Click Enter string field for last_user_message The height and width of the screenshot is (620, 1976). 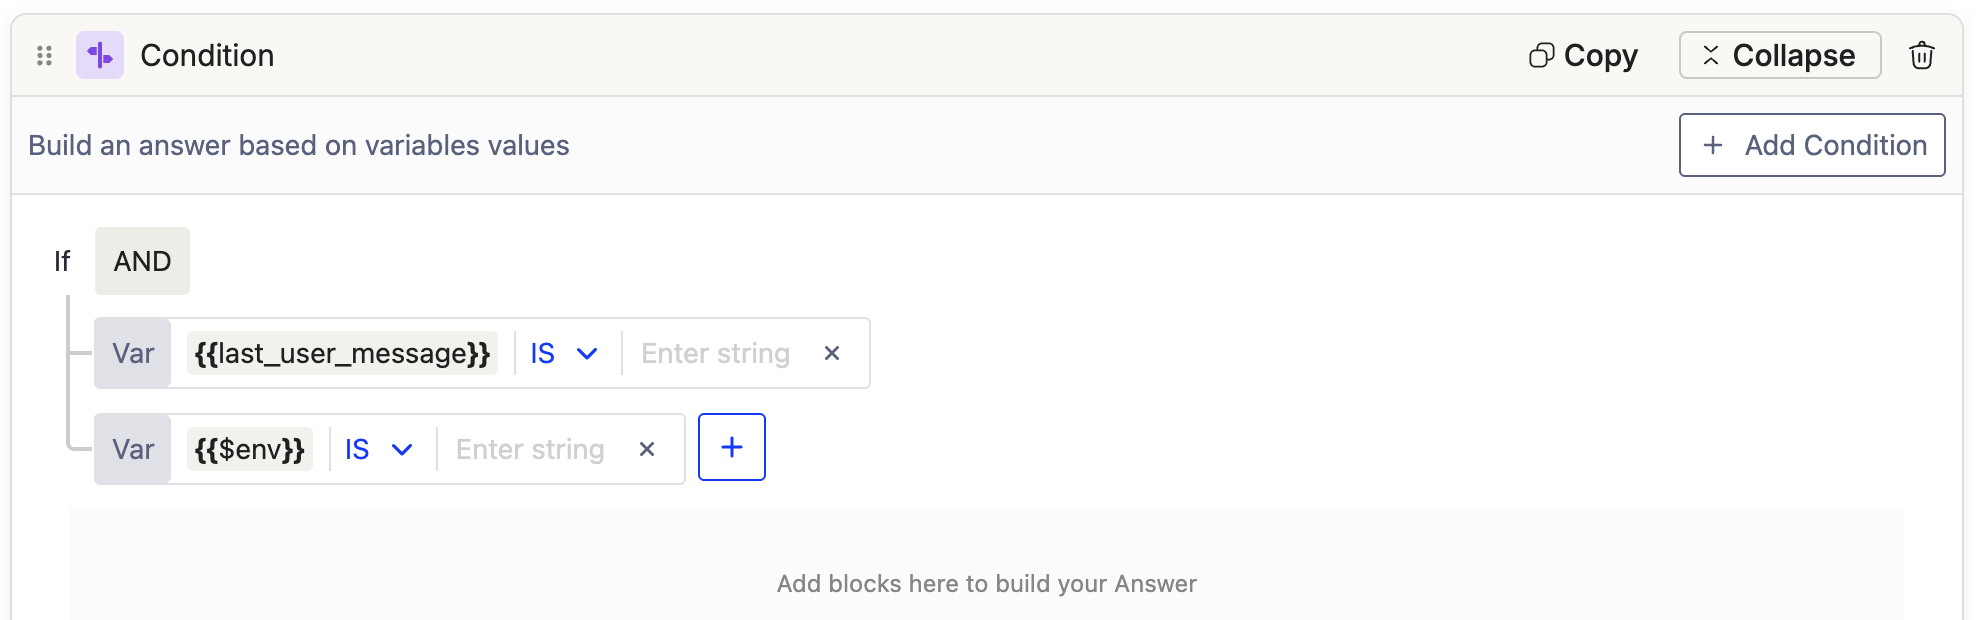[x=715, y=353]
